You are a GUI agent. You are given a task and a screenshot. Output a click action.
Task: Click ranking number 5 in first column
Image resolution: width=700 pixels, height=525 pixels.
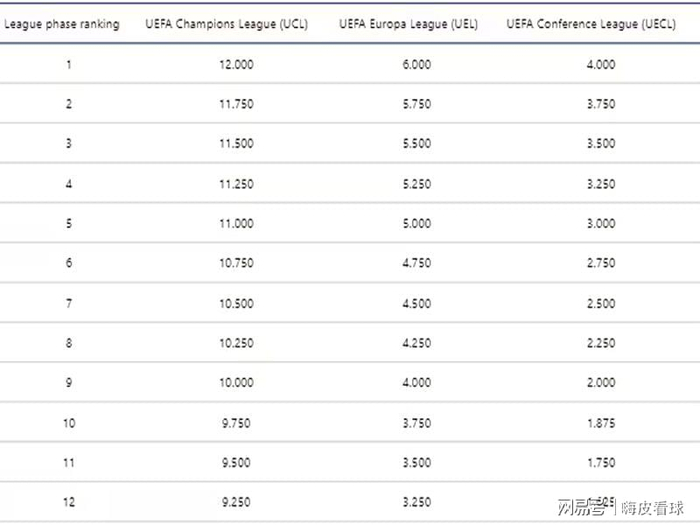pyautogui.click(x=69, y=224)
